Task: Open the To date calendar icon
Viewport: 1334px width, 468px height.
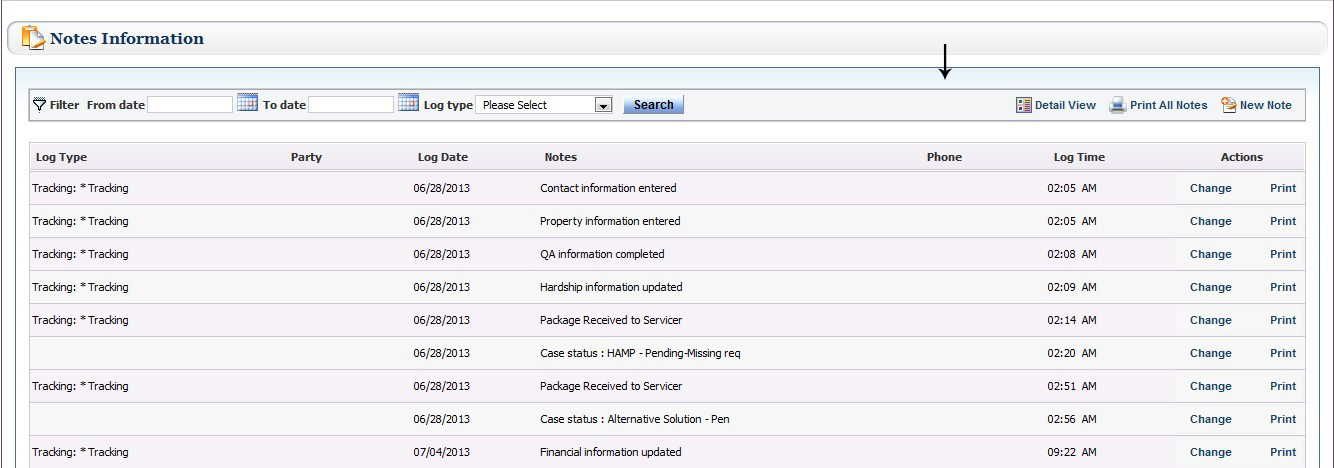Action: tap(408, 103)
